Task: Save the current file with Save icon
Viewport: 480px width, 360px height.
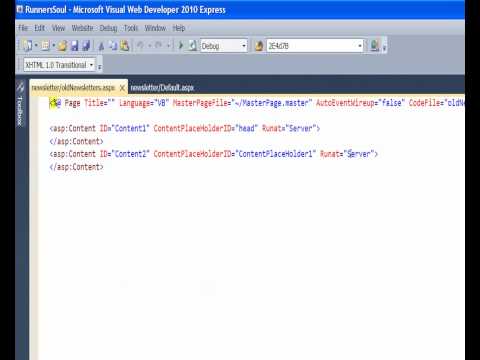Action: coord(74,46)
